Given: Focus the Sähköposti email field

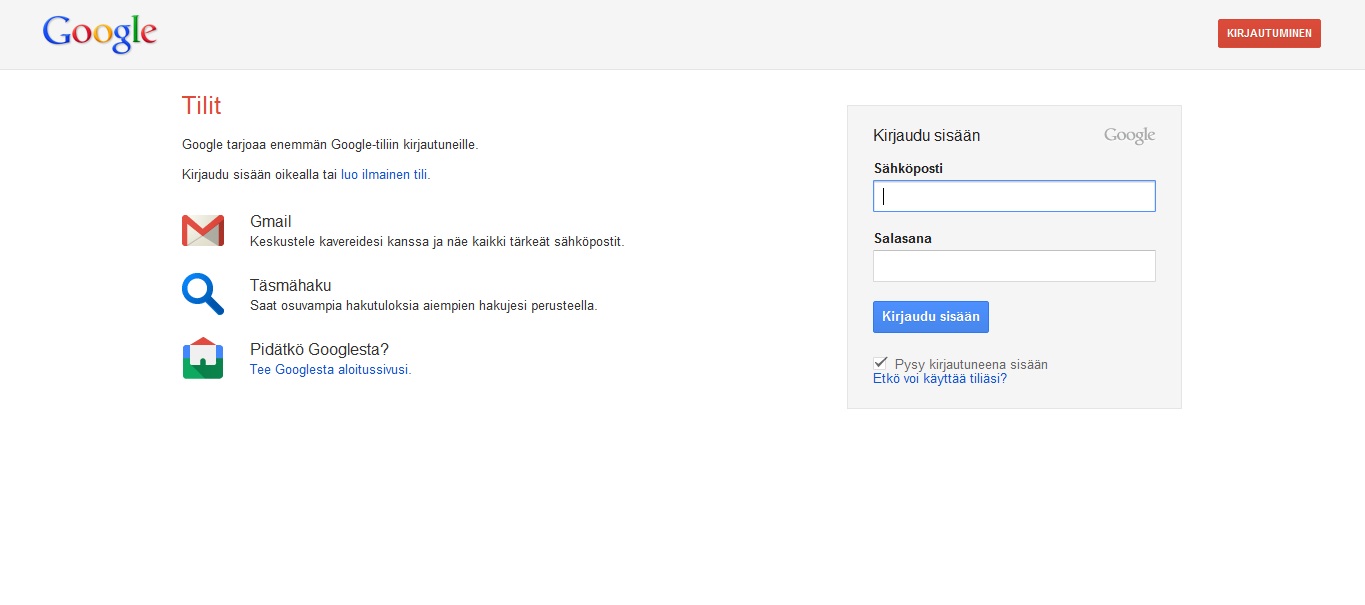Looking at the screenshot, I should click(x=1014, y=196).
